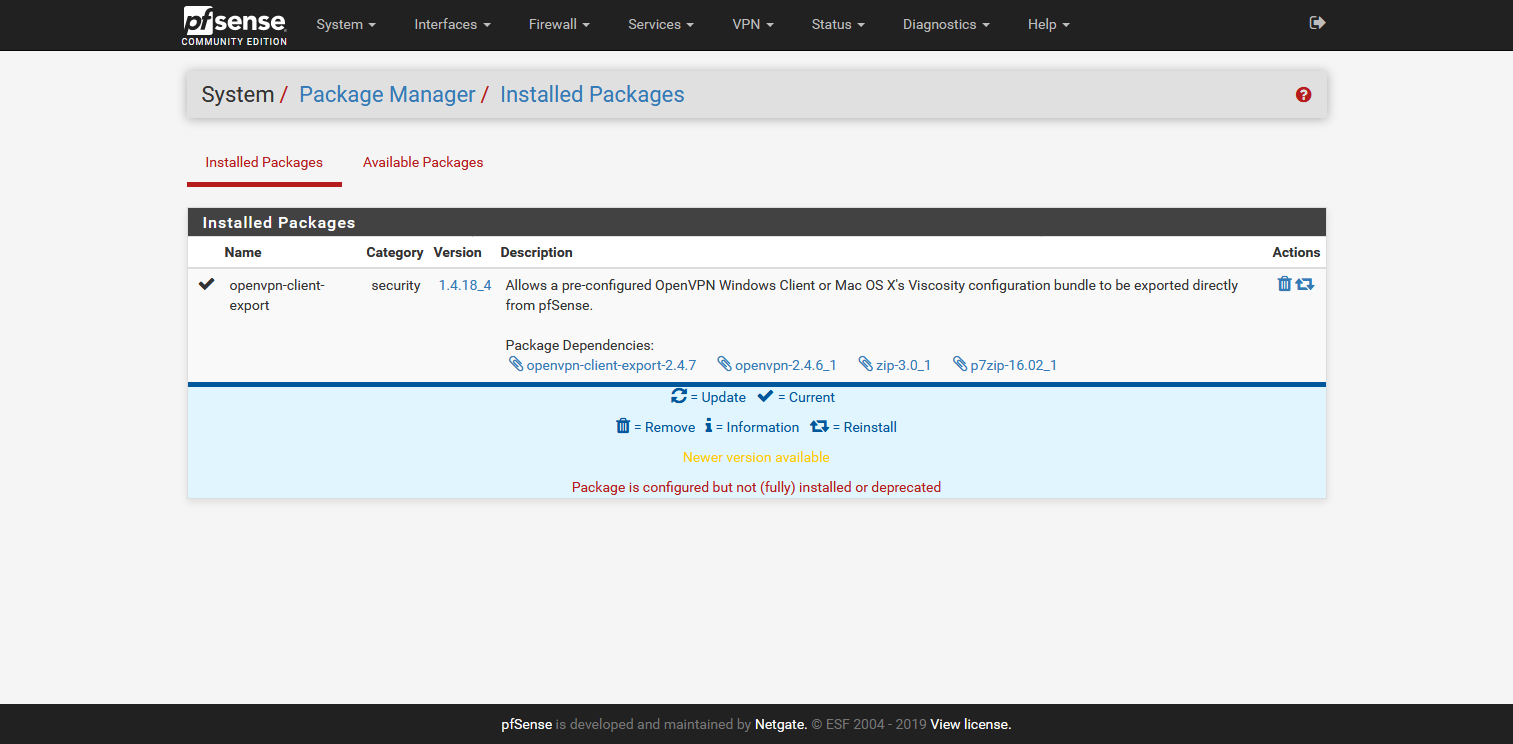The width and height of the screenshot is (1513, 744).
Task: Expand the Diagnostics menu
Action: (946, 24)
